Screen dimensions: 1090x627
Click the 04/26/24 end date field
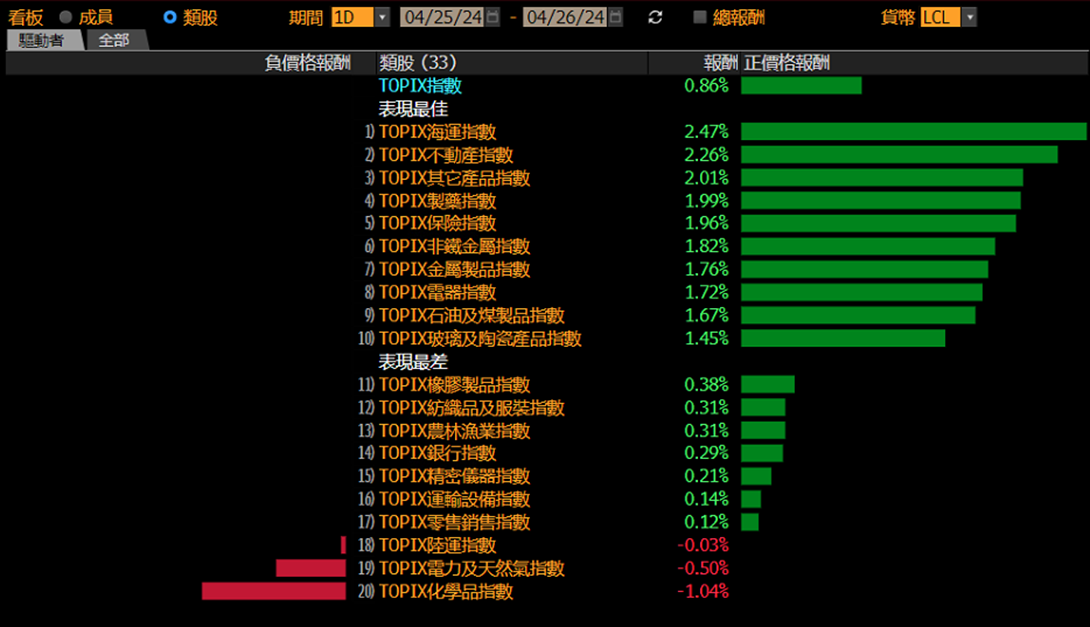point(565,17)
